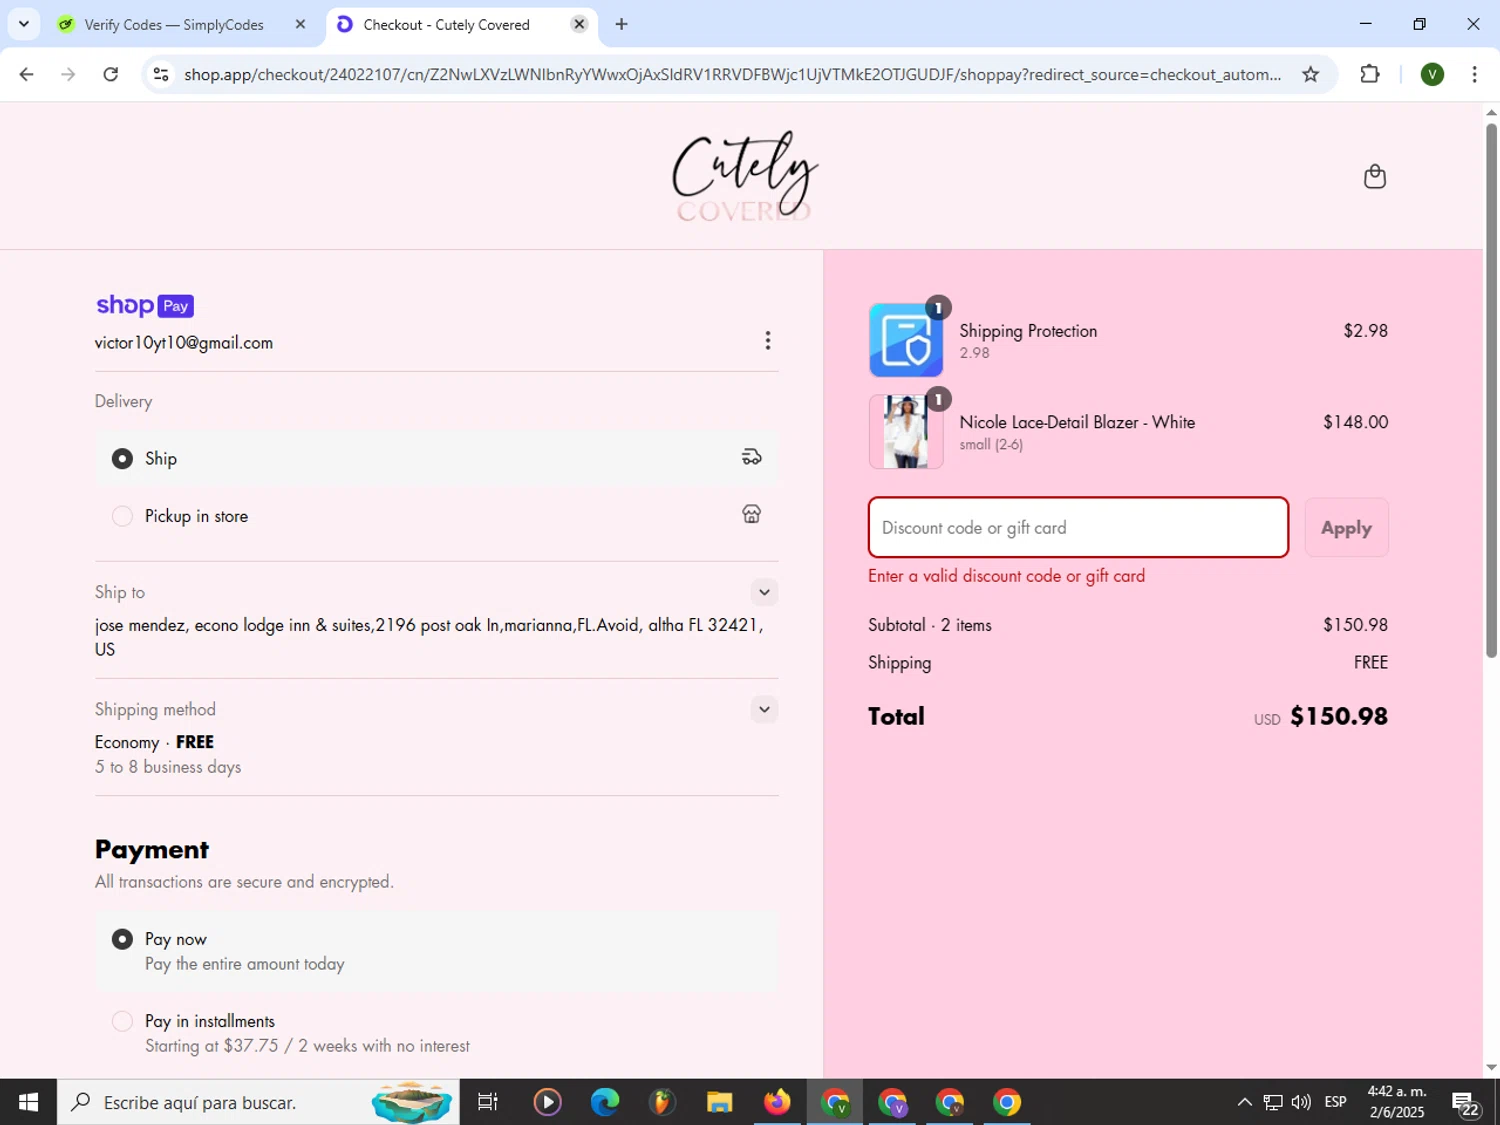Click the Discount code or gift card field
This screenshot has width=1500, height=1125.
[x=1078, y=527]
